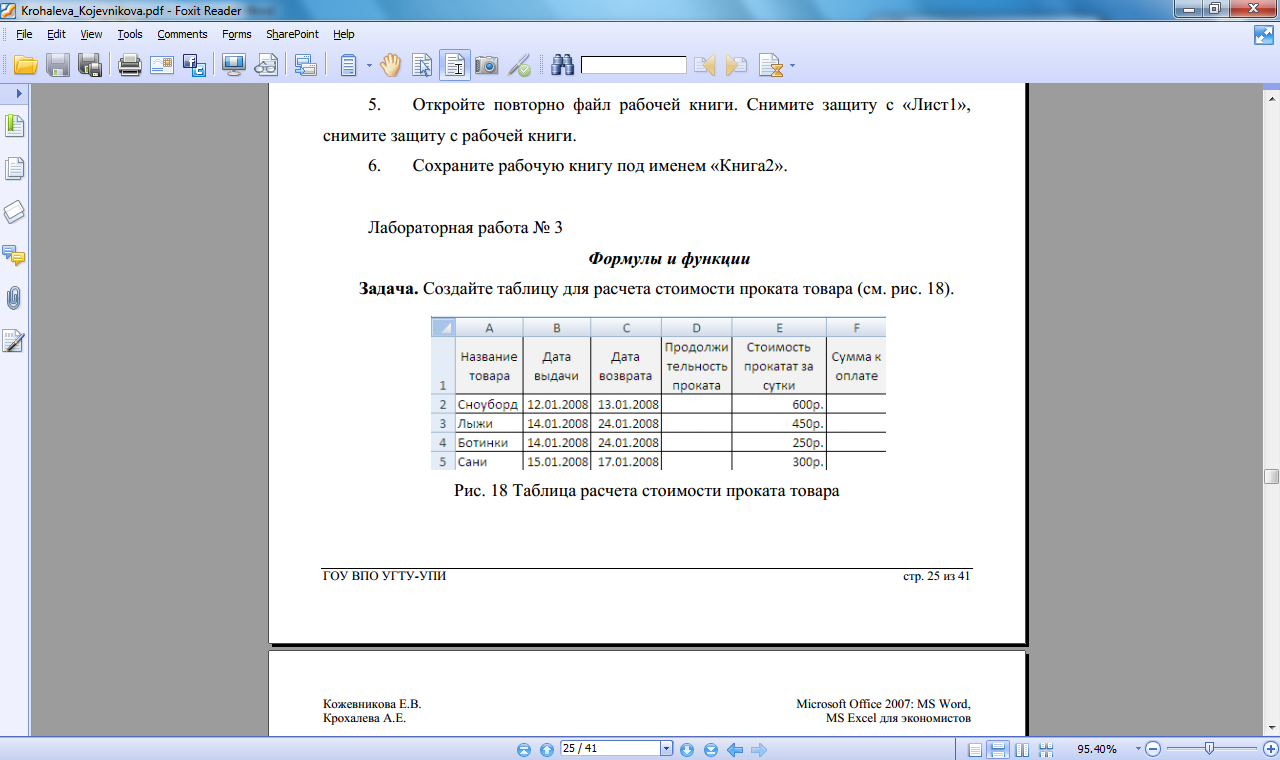
Task: Open the Layers panel icon
Action: [x=14, y=212]
